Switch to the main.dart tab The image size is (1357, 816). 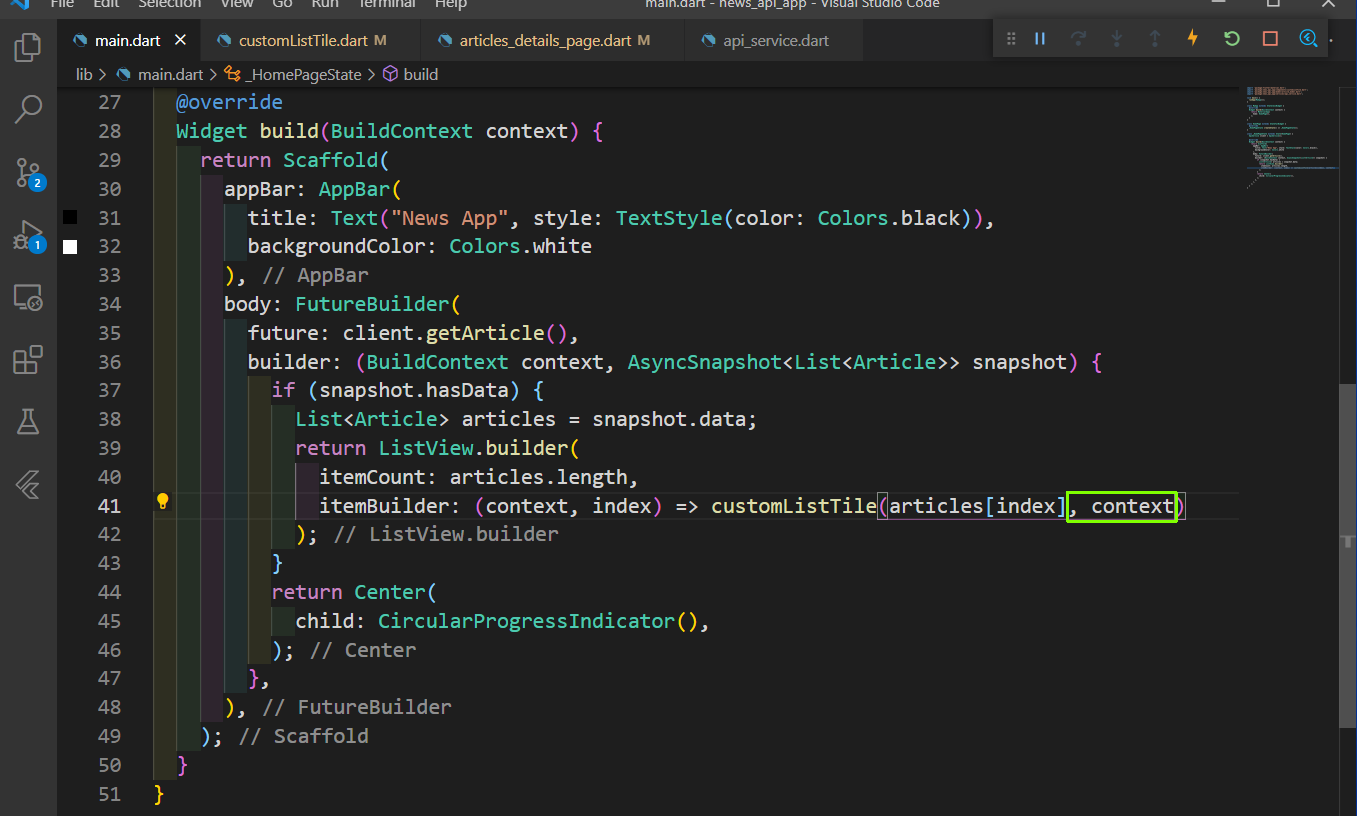(127, 41)
